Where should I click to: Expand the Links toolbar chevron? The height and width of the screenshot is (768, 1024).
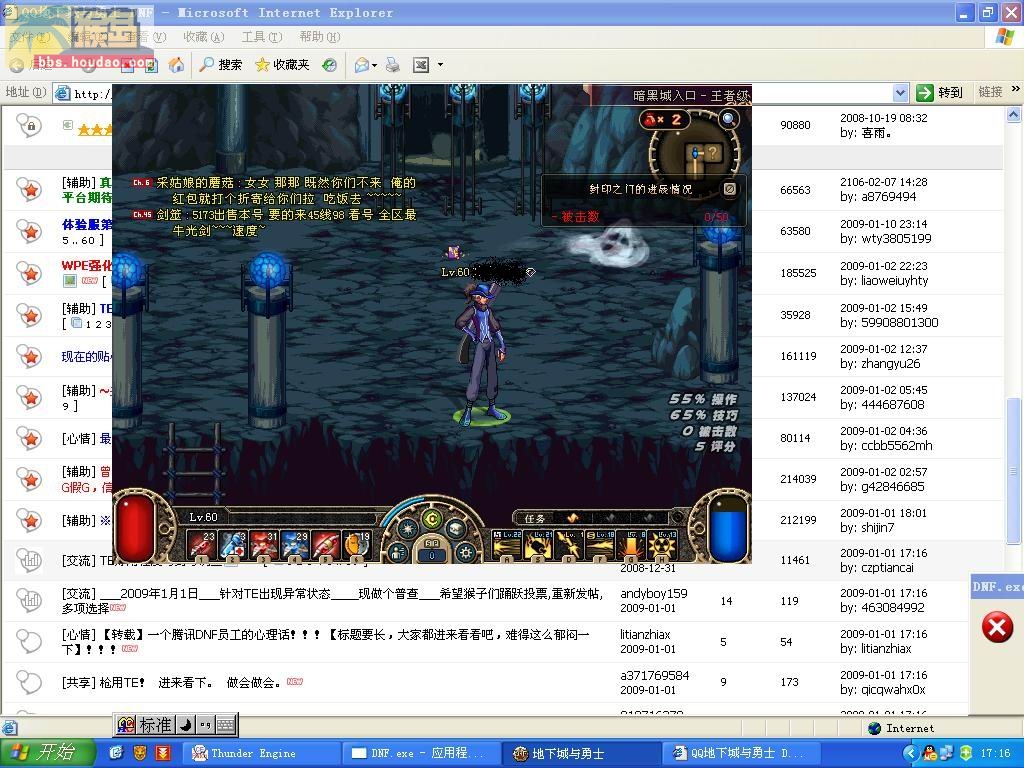pyautogui.click(x=1016, y=89)
